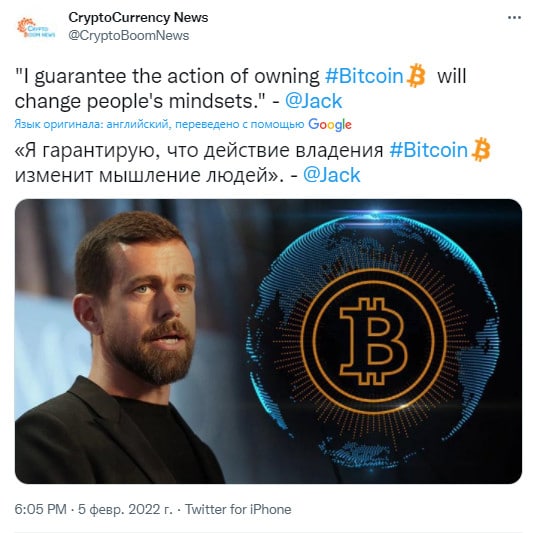Click the CryptoBoomNews profile avatar
Image resolution: width=537 pixels, height=533 pixels.
36,27
